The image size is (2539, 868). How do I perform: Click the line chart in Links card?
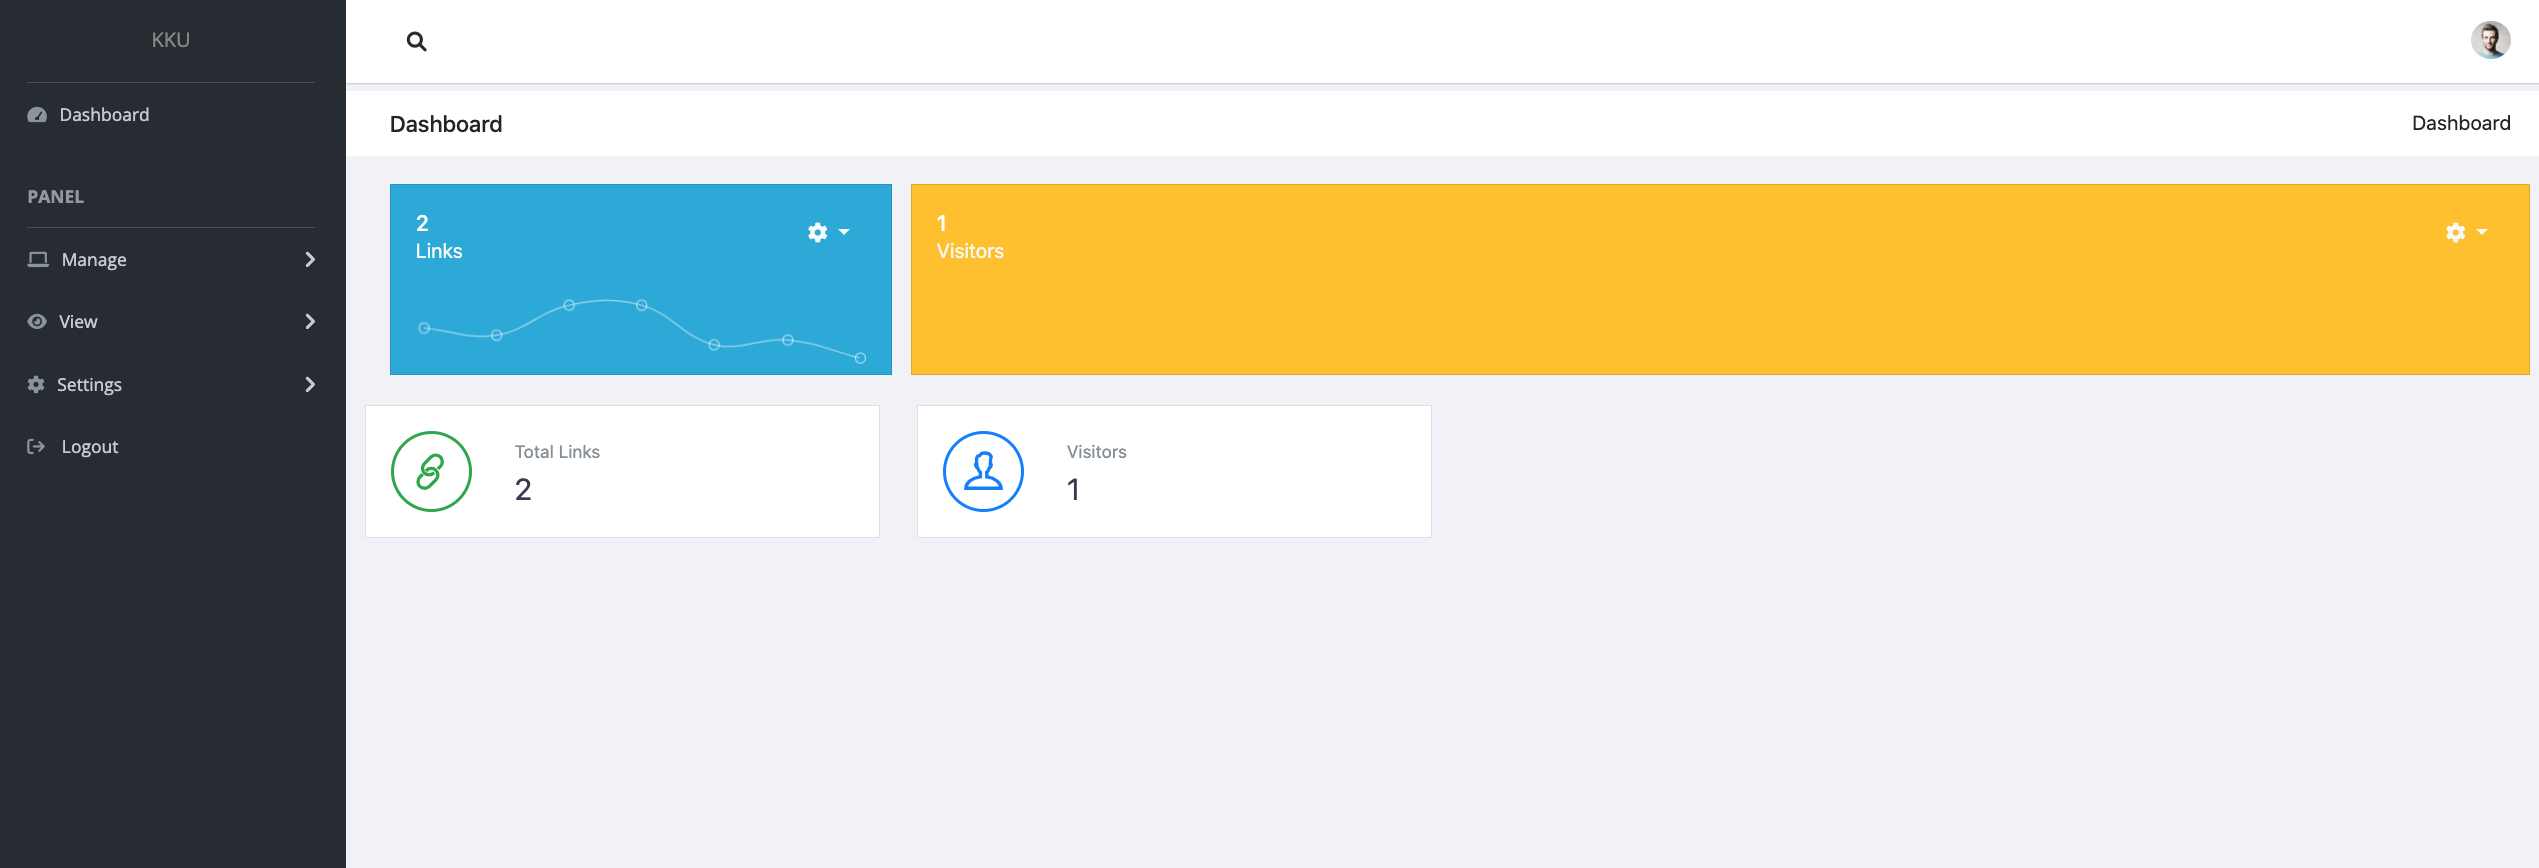point(640,328)
